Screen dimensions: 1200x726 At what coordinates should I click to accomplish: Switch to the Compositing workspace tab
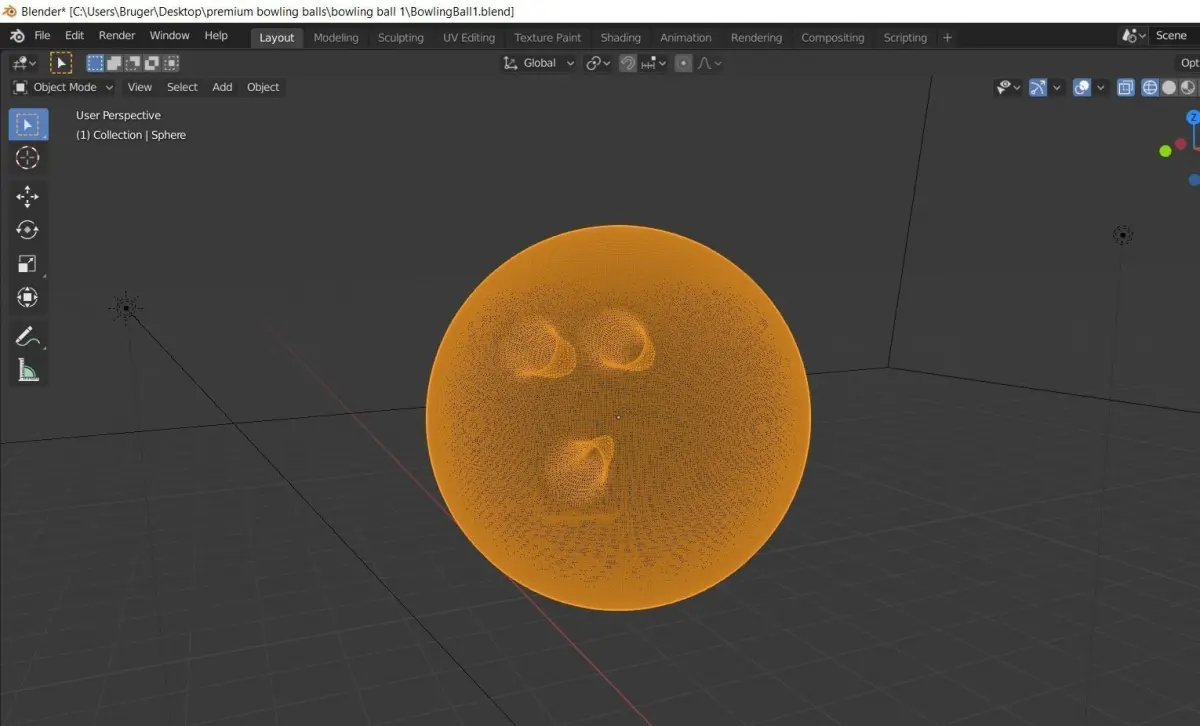coord(832,37)
